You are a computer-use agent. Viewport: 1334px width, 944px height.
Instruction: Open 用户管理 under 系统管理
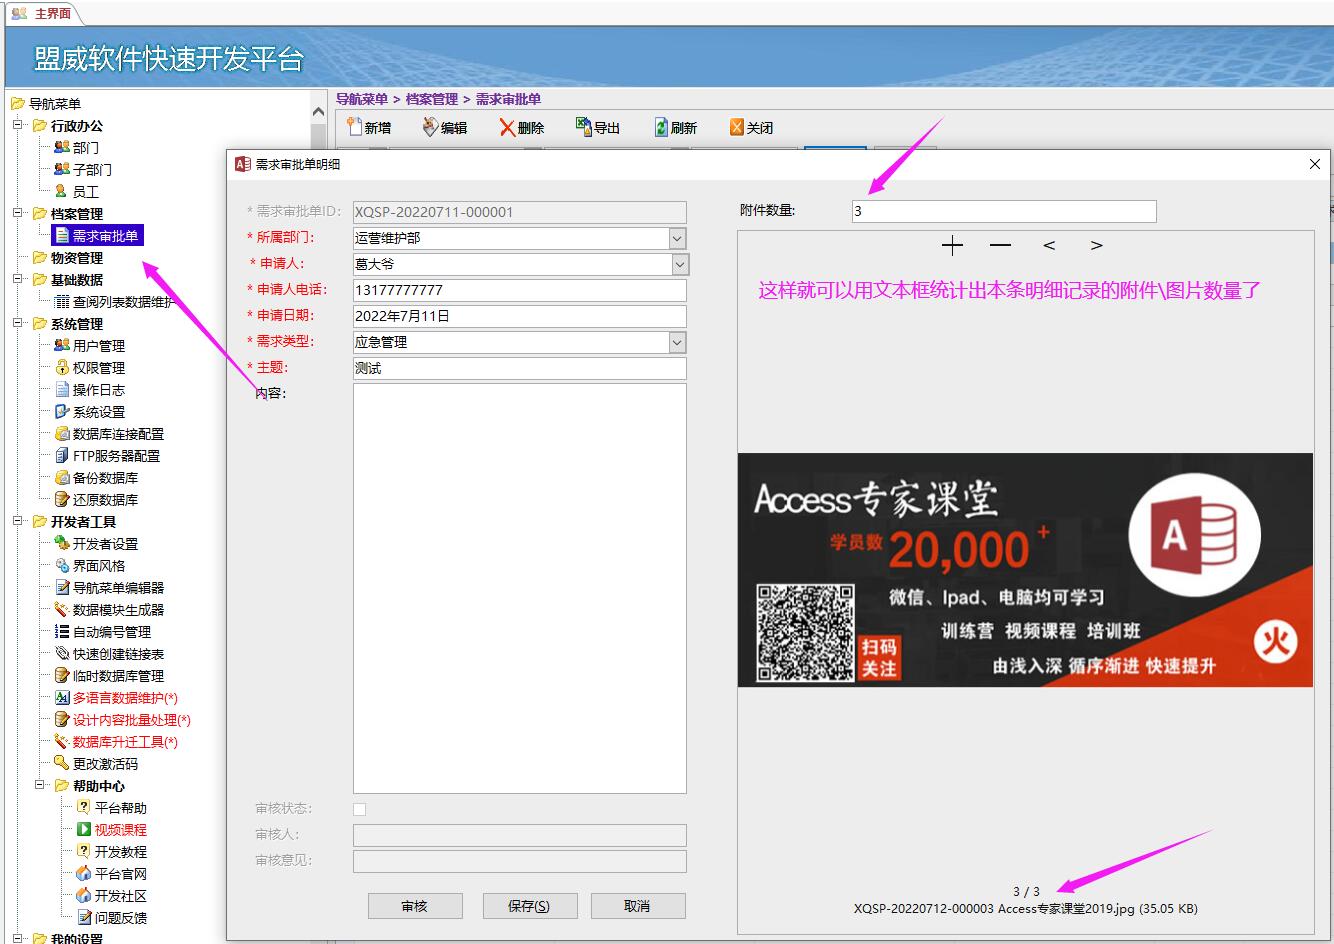[x=98, y=346]
